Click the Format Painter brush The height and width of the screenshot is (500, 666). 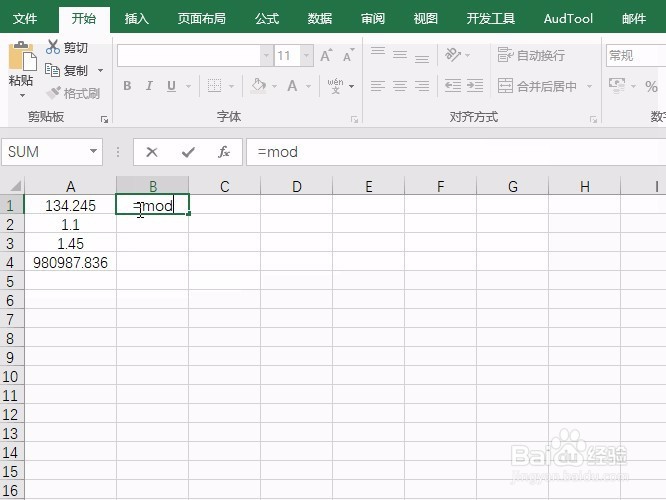point(54,92)
